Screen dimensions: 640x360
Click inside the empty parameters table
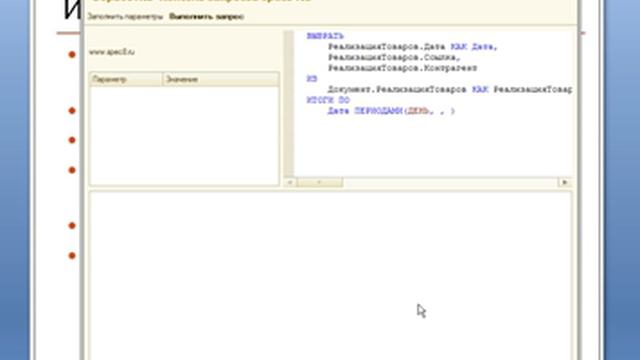point(184,135)
